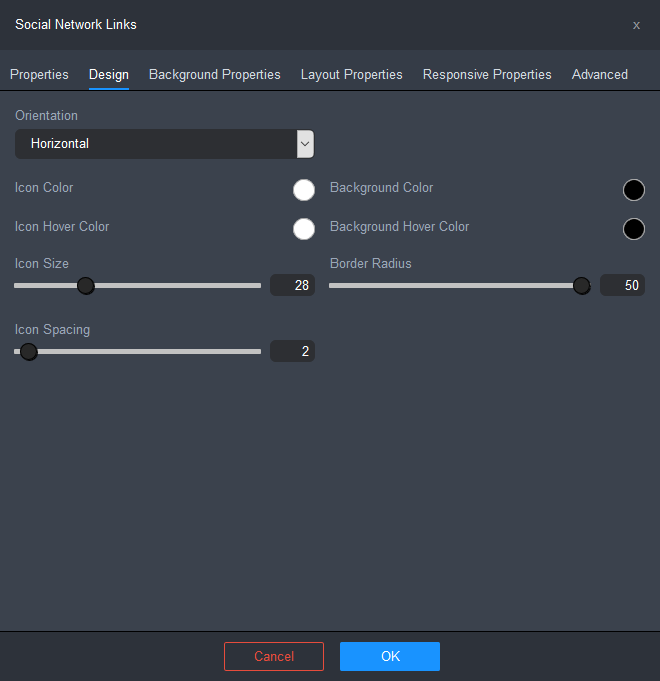Open the Icon Hover Color swatch
This screenshot has height=681, width=660.
click(304, 229)
